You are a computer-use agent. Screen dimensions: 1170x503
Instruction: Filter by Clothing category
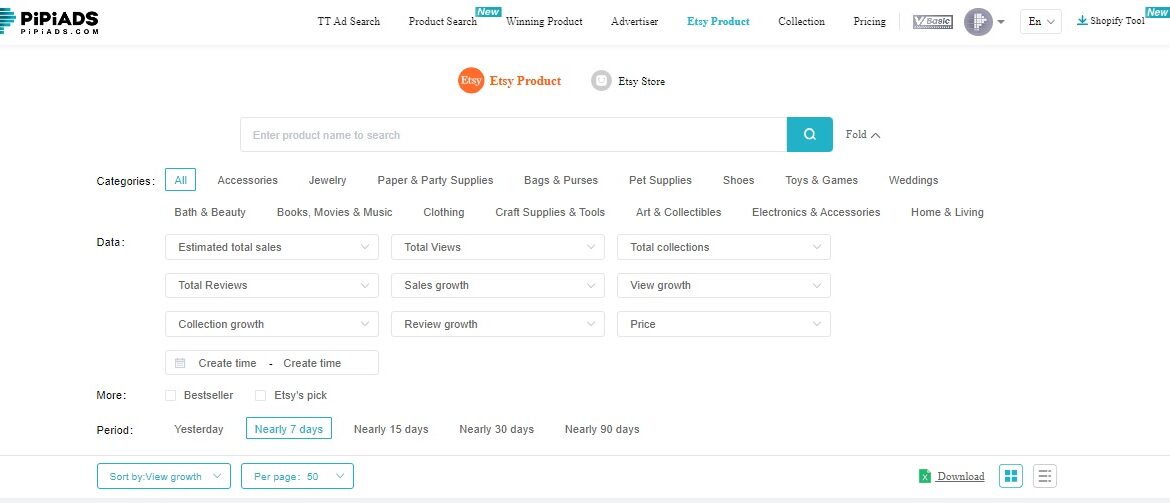click(444, 212)
